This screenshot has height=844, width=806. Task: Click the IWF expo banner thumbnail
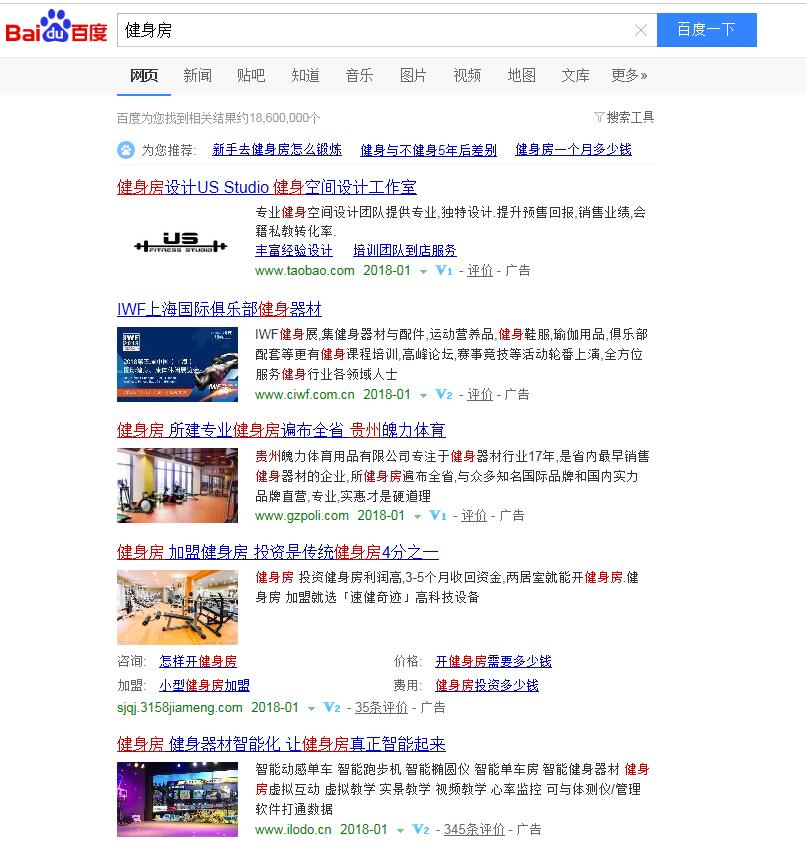[177, 364]
